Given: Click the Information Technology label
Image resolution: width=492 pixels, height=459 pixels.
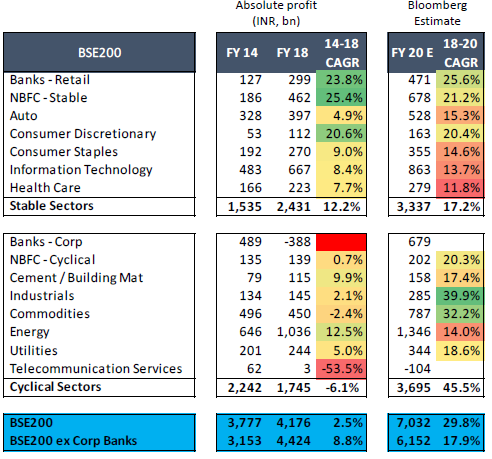Looking at the screenshot, I should 81,170.
